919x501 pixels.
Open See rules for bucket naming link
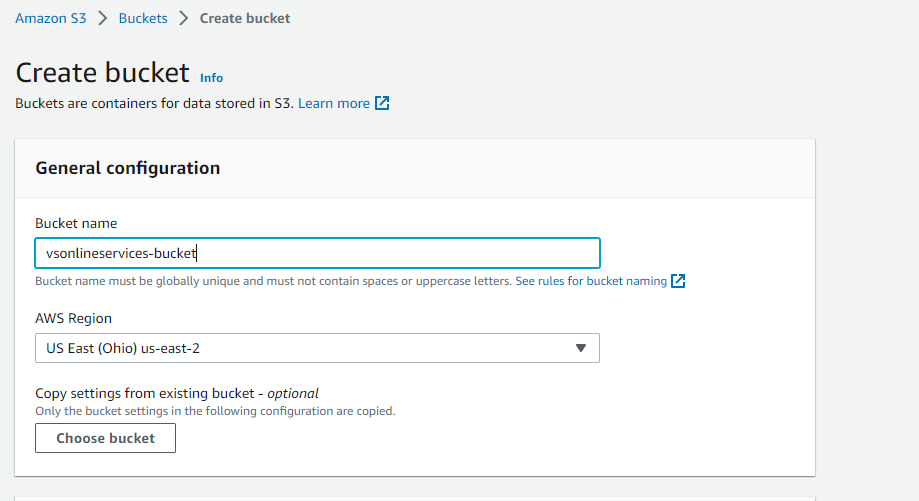591,281
